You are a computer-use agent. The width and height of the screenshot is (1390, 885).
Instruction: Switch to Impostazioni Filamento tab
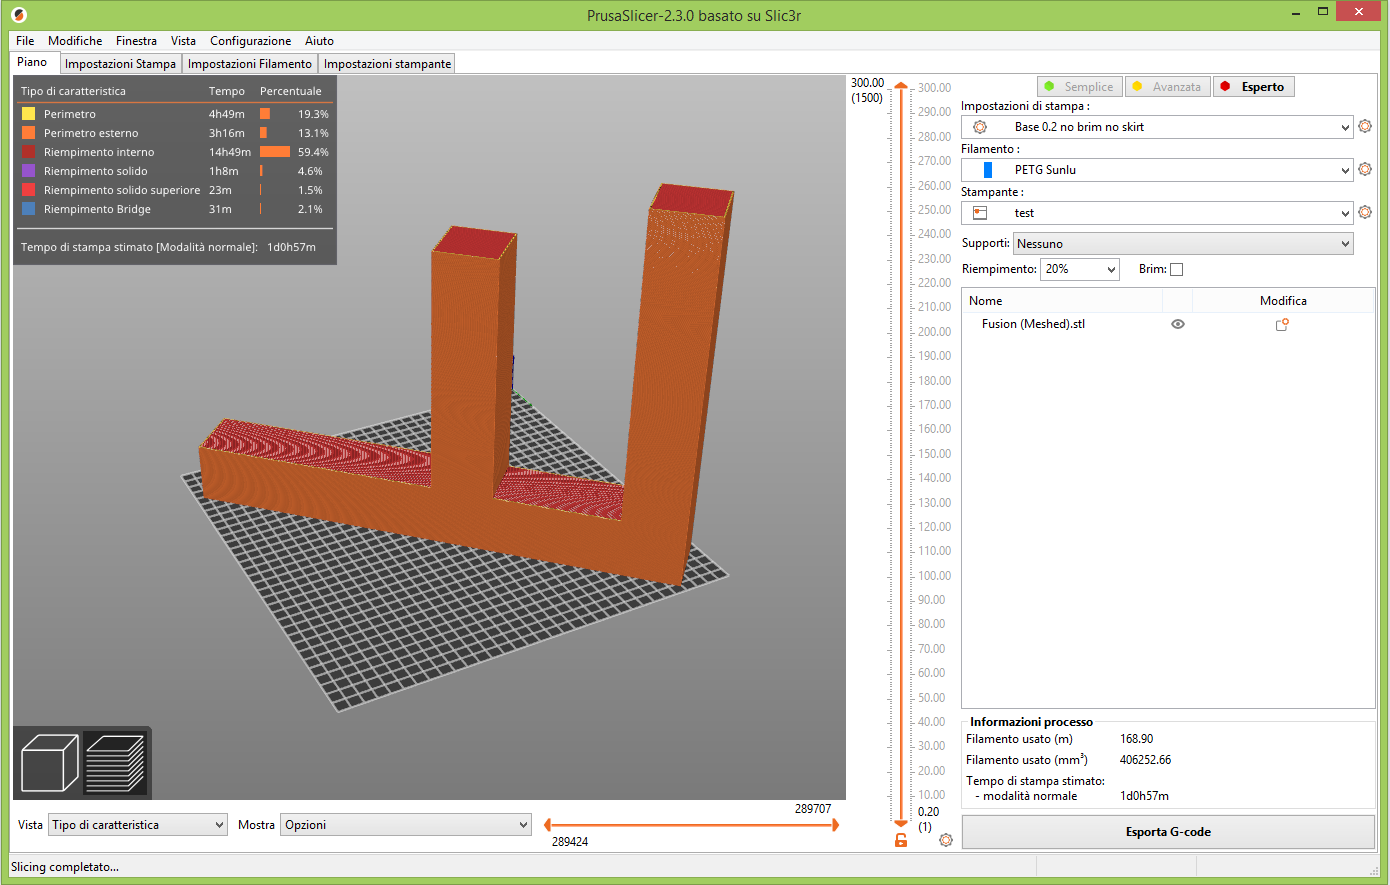[250, 64]
